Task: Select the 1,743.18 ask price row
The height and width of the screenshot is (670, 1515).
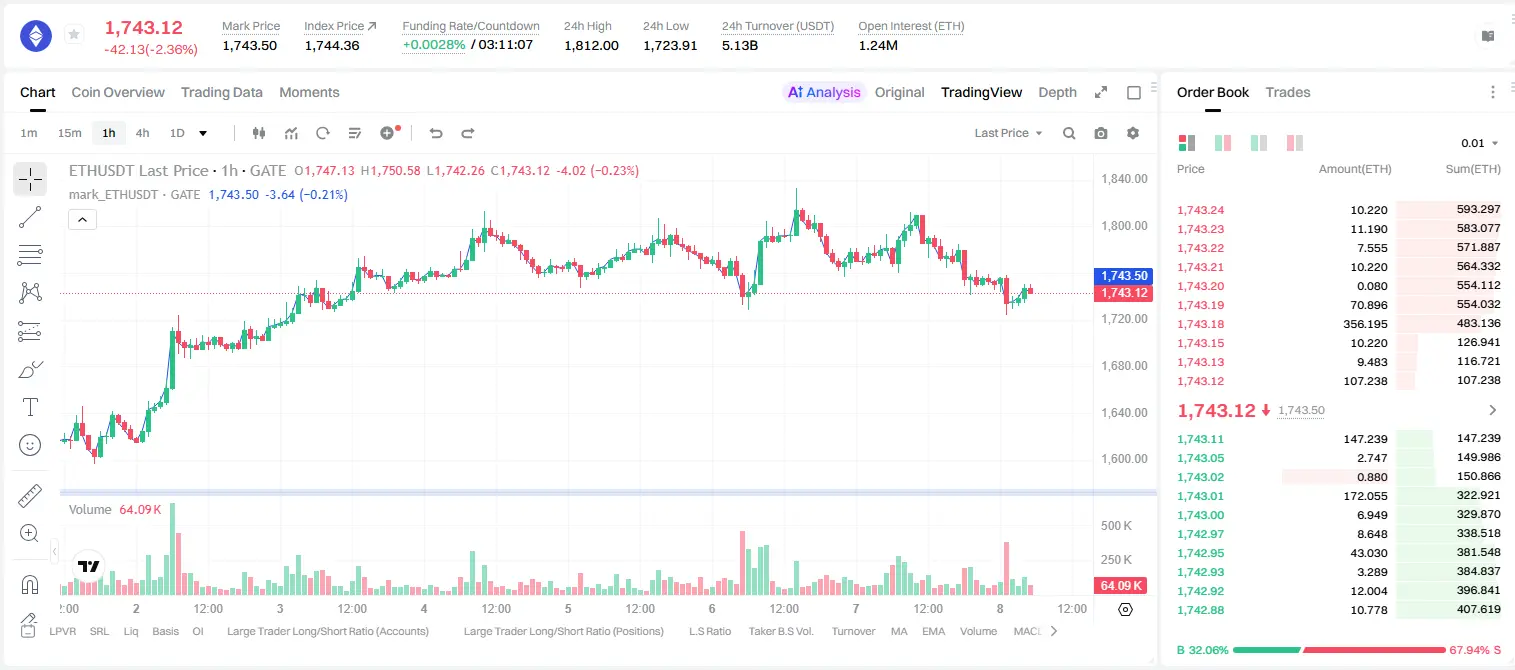Action: click(x=1339, y=324)
